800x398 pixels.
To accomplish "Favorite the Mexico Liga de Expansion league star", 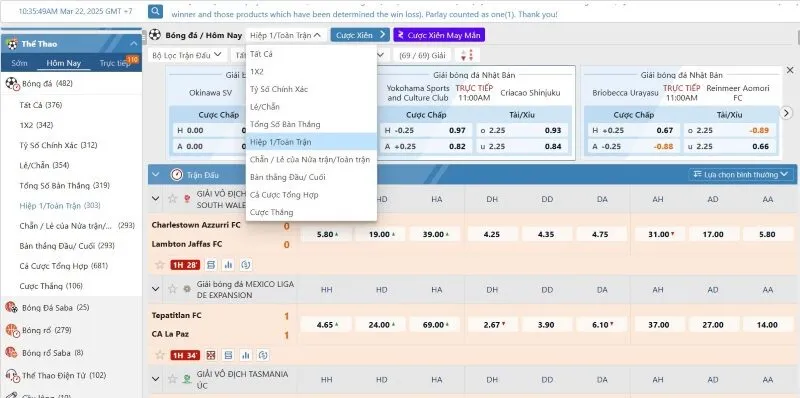I will point(172,289).
